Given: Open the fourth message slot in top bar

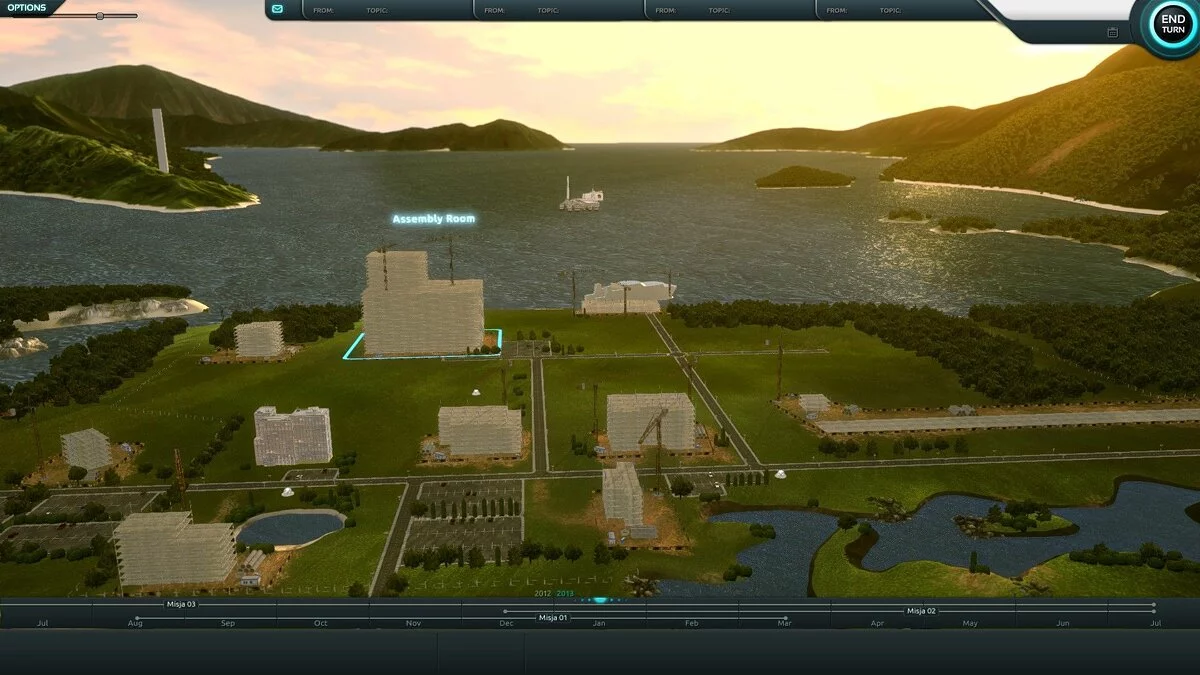Looking at the screenshot, I should click(x=900, y=10).
